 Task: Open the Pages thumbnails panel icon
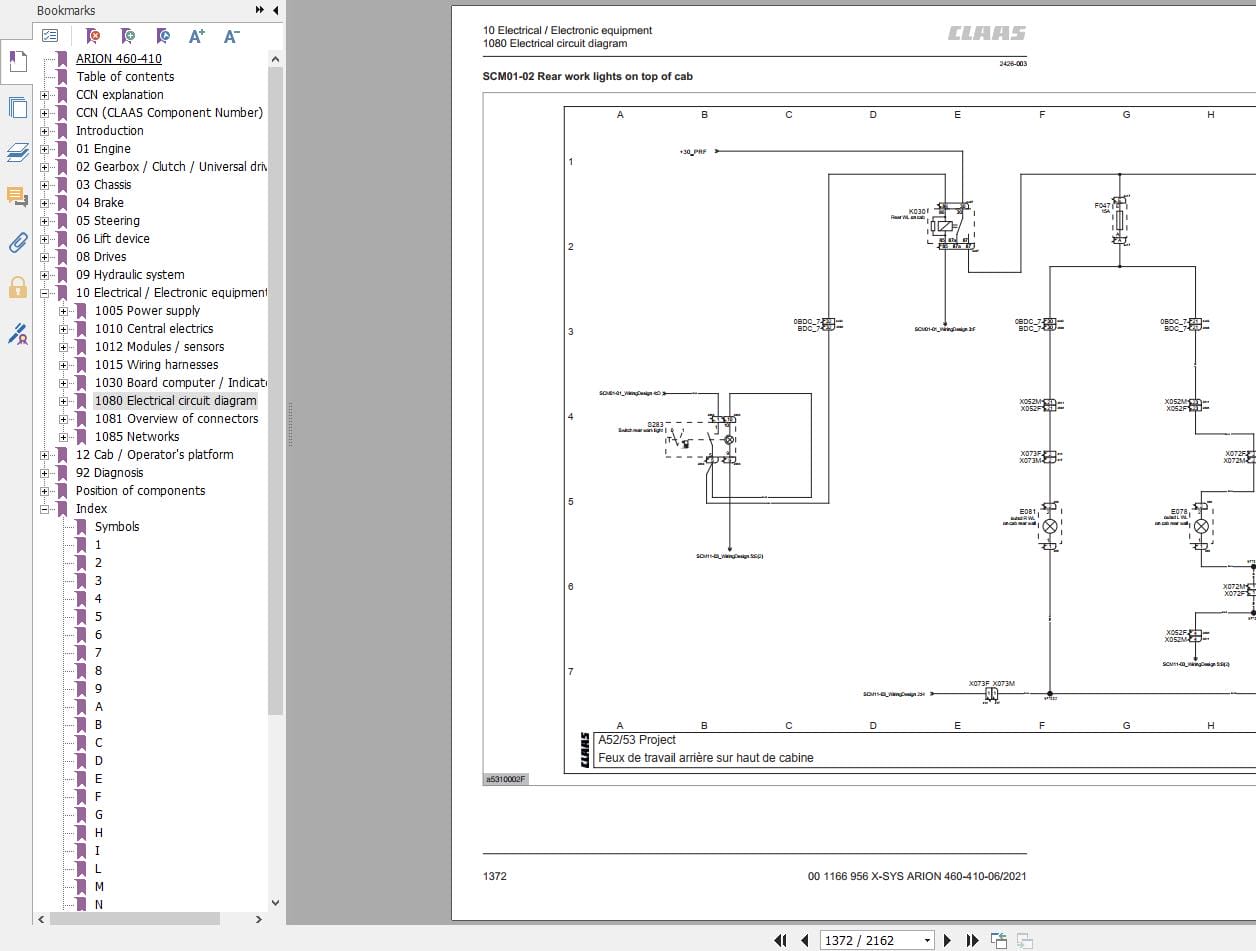17,107
